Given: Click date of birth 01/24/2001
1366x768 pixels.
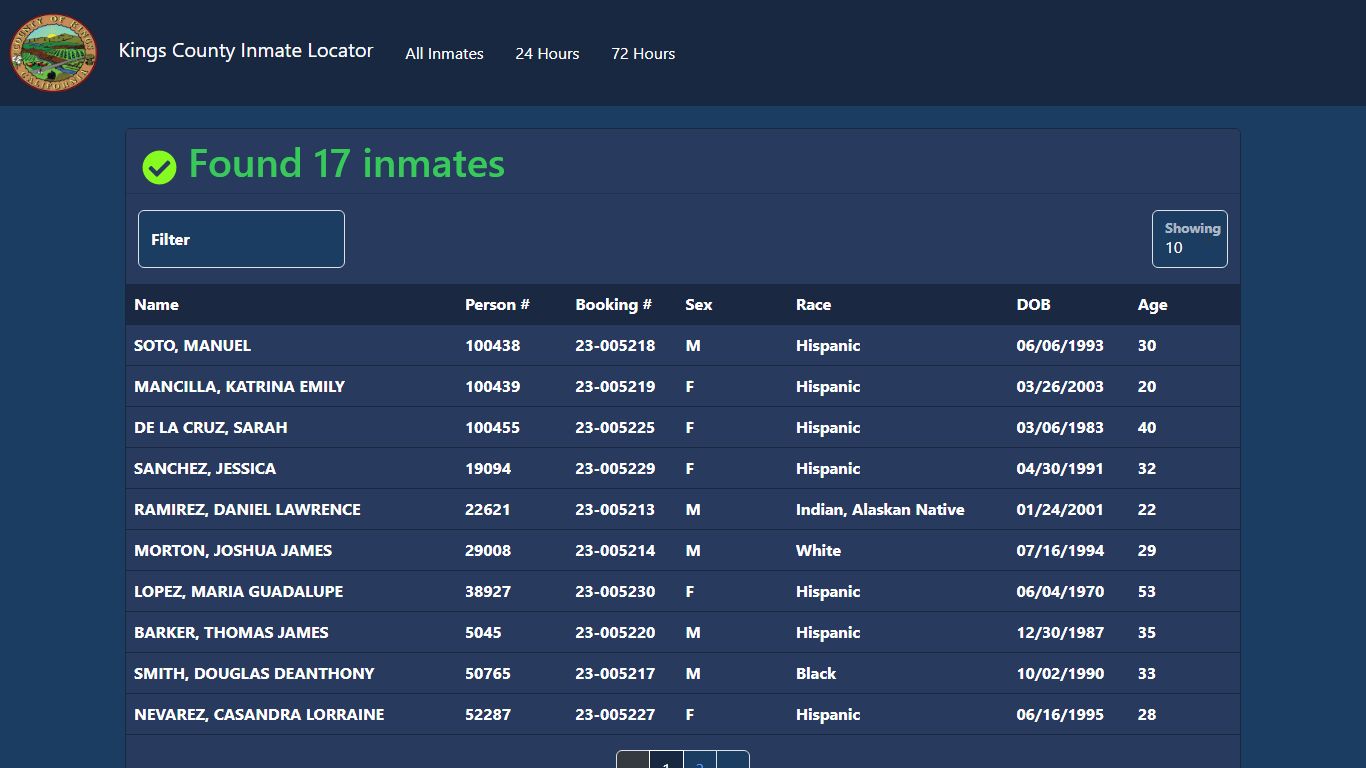Looking at the screenshot, I should point(1060,510).
